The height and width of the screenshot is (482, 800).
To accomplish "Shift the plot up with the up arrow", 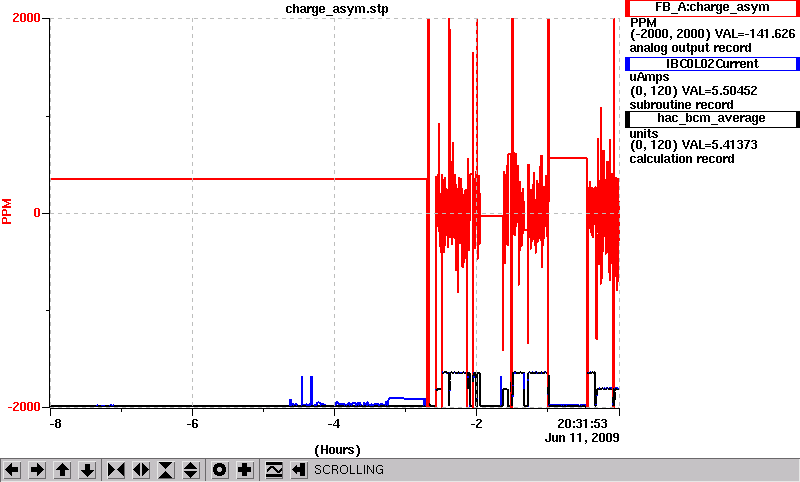I will 62,470.
